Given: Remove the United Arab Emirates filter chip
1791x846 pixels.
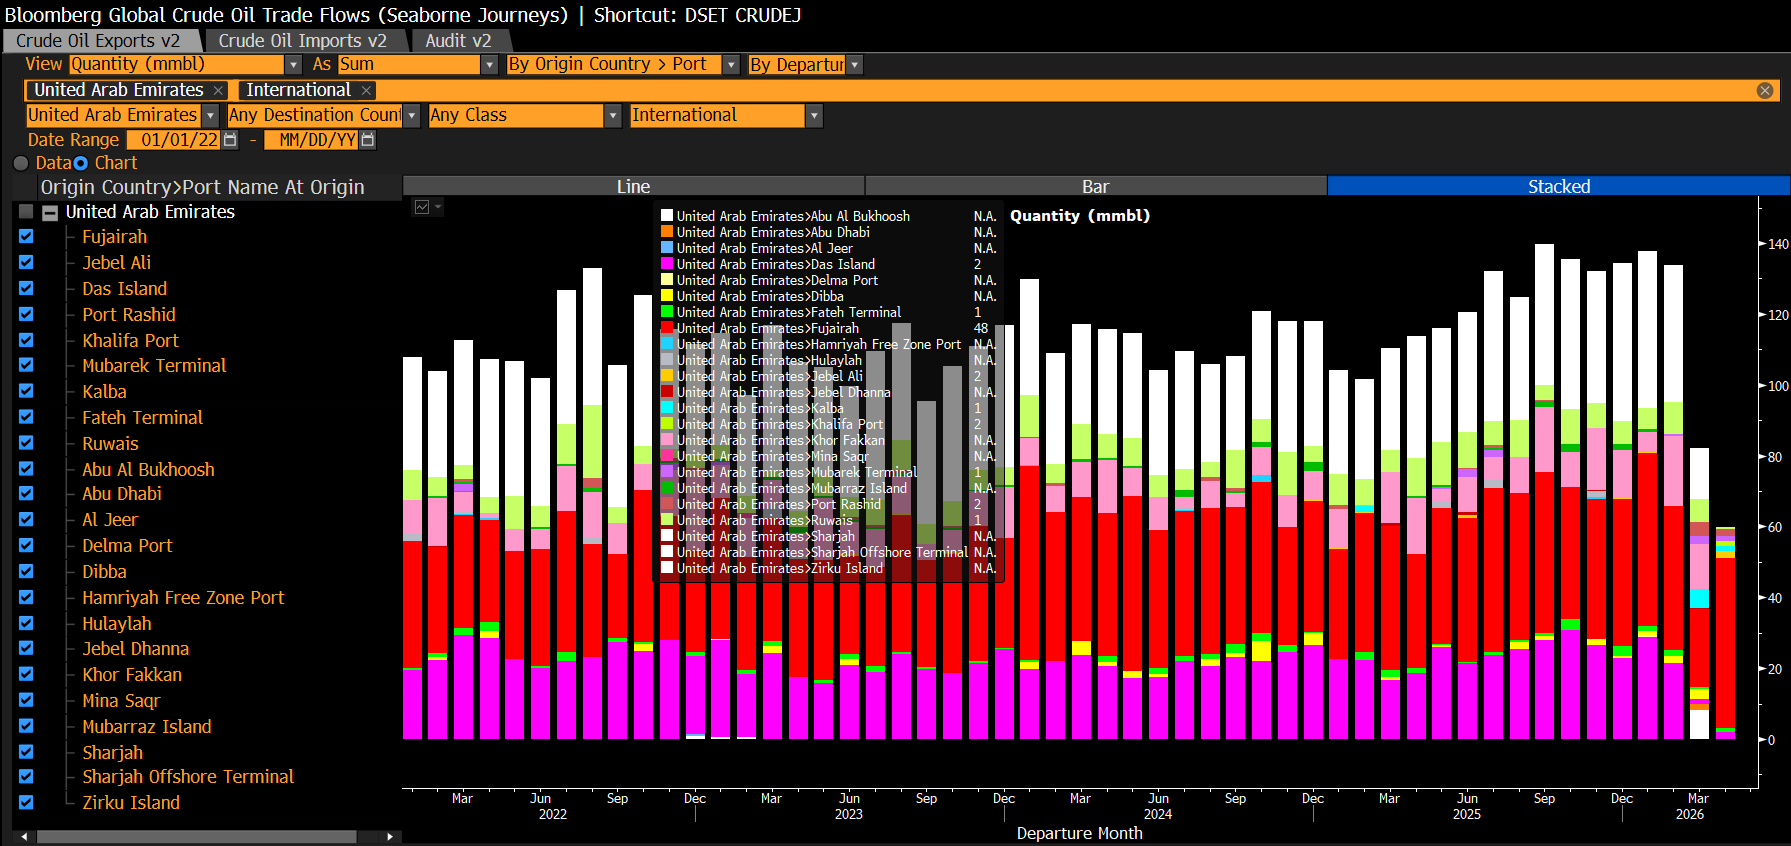Looking at the screenshot, I should (218, 90).
